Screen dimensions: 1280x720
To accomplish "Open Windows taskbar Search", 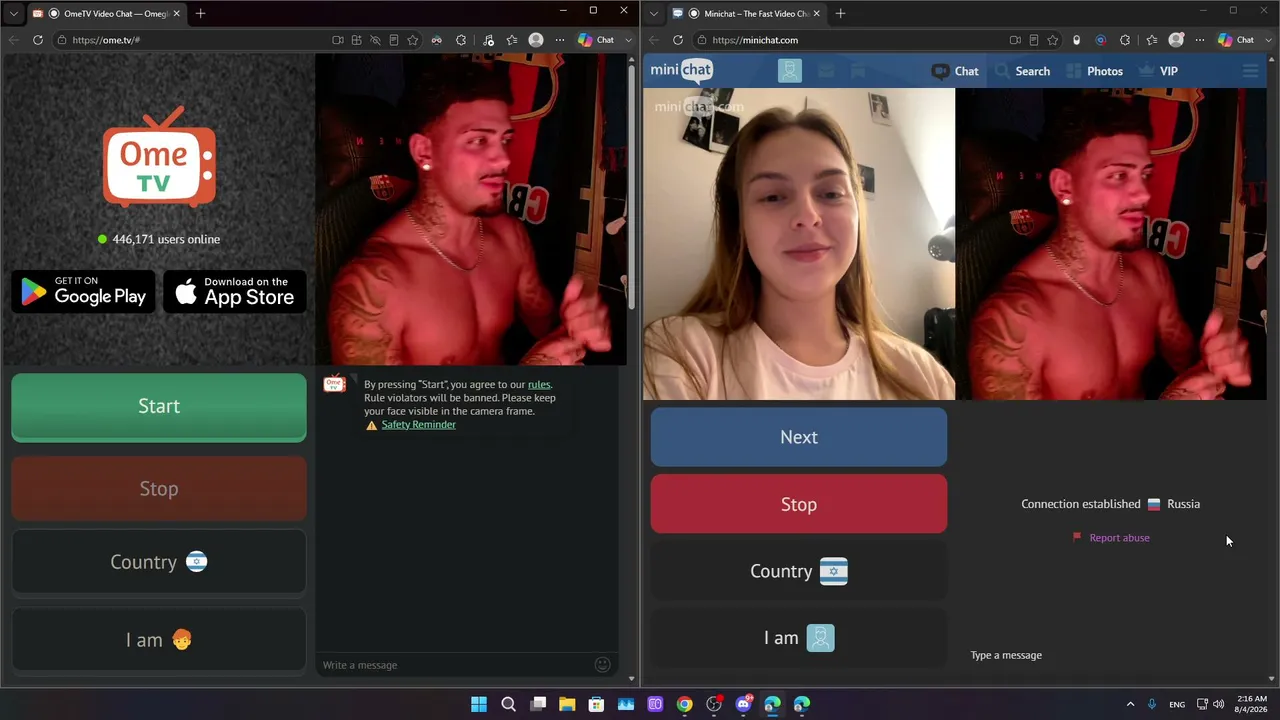I will [x=508, y=704].
